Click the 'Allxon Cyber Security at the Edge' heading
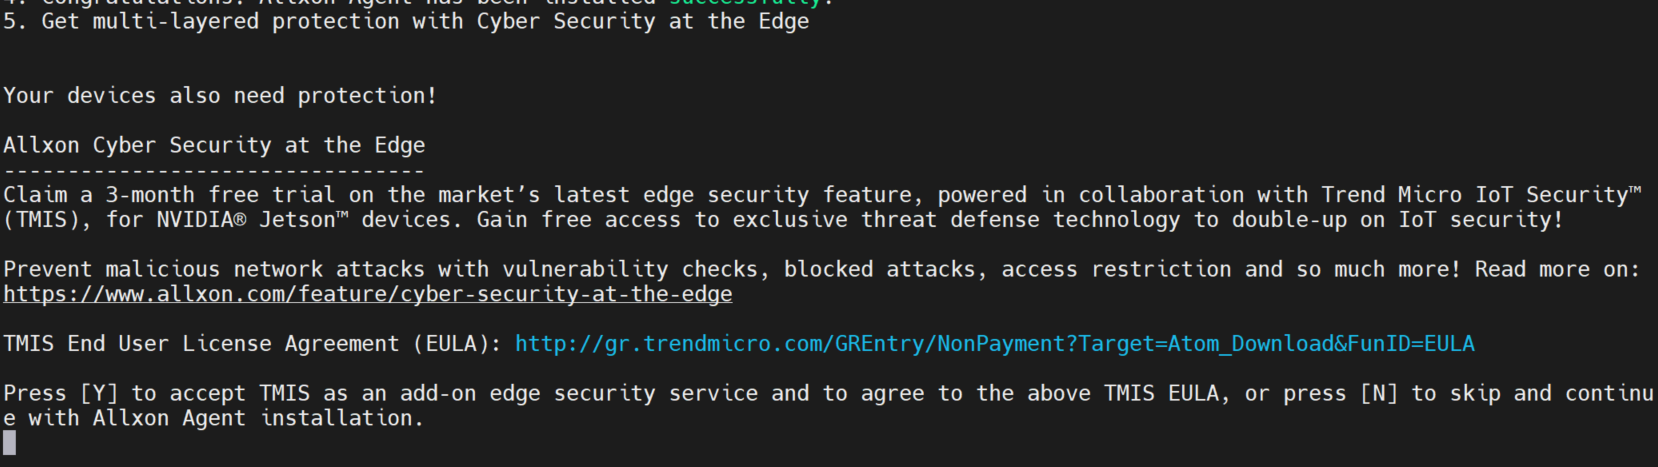This screenshot has width=1658, height=467. pos(214,146)
